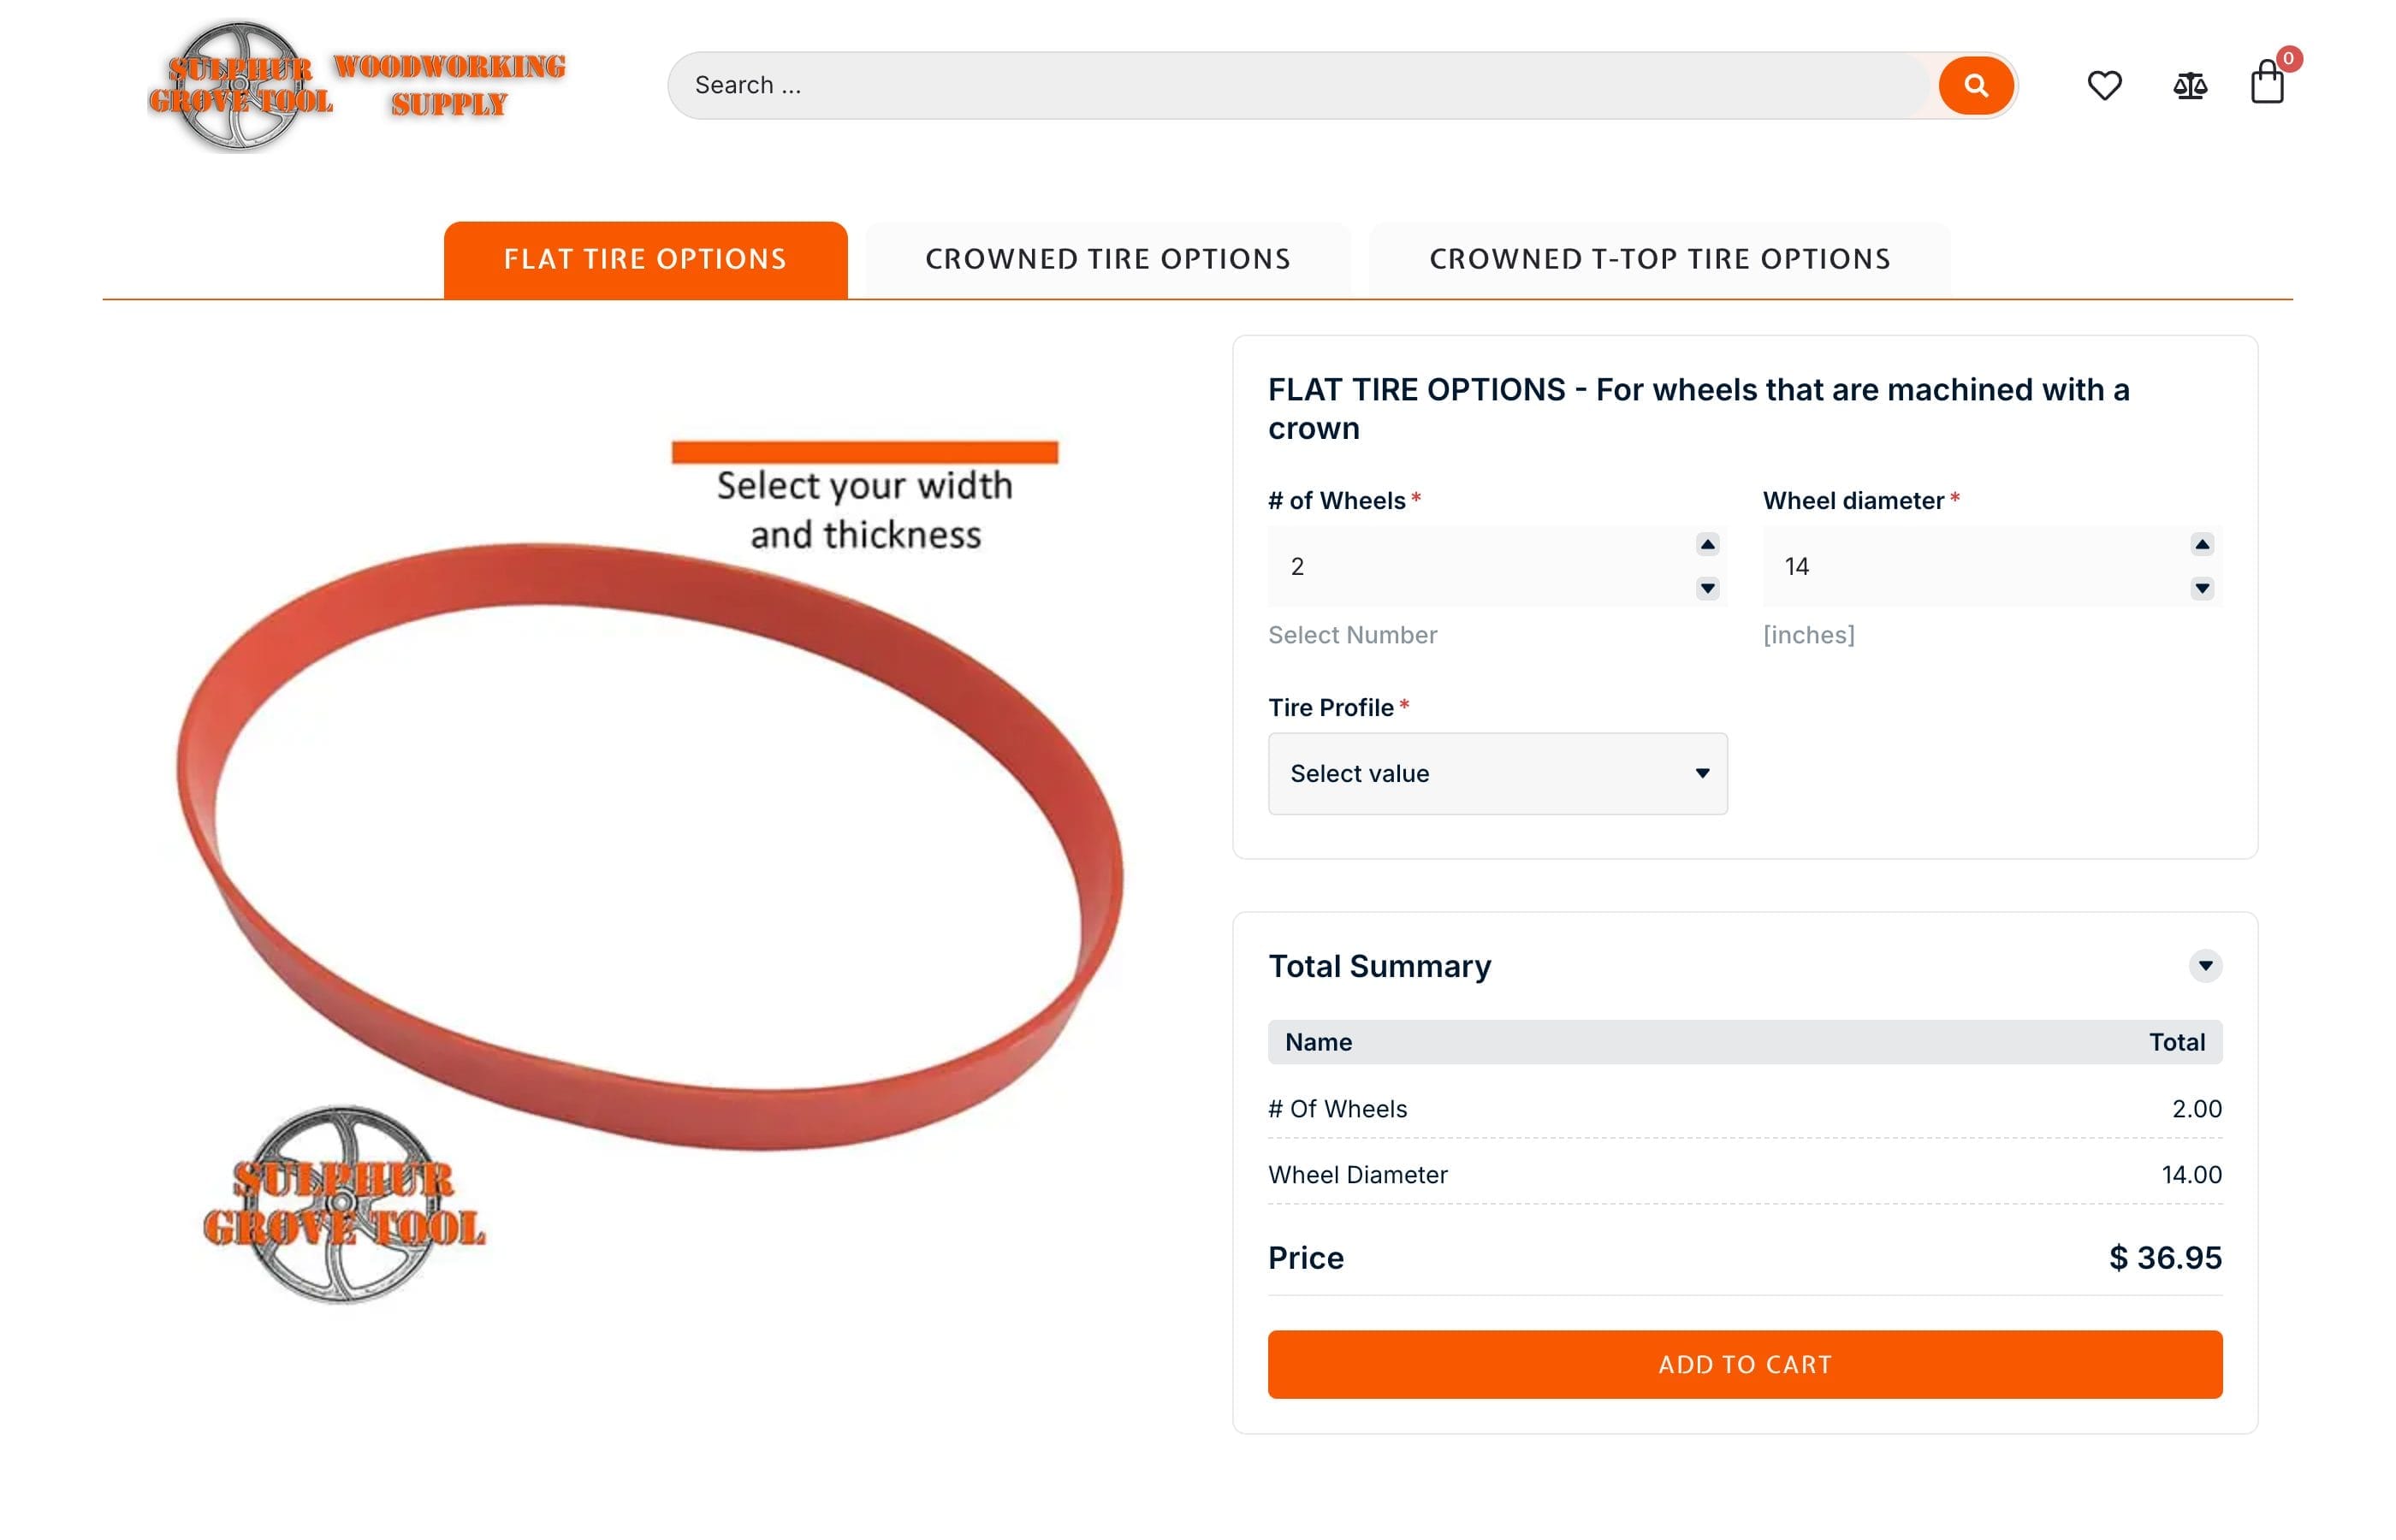Decrease wheel diameter using down arrow
This screenshot has height=1540, width=2396.
2201,588
